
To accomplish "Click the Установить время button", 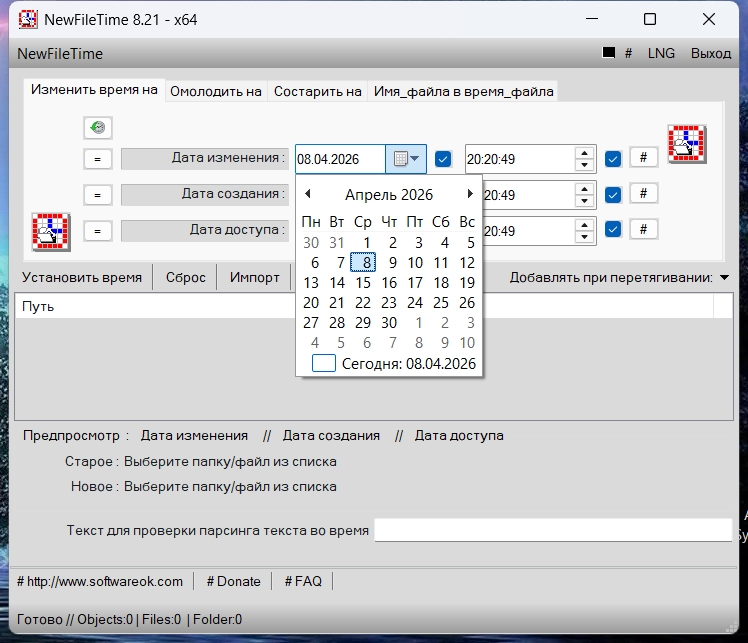I will 82,277.
